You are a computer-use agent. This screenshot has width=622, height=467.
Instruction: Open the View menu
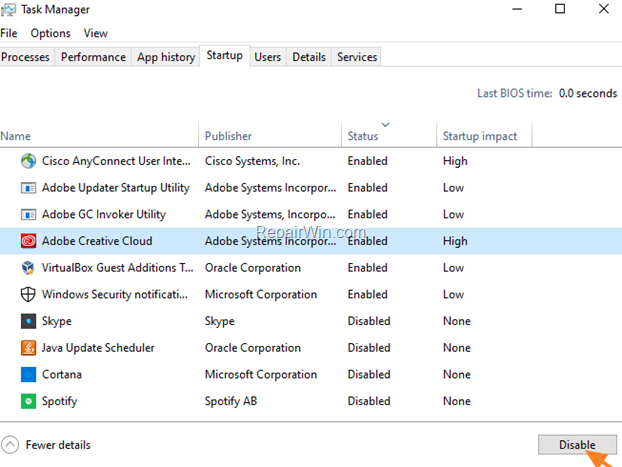[96, 33]
